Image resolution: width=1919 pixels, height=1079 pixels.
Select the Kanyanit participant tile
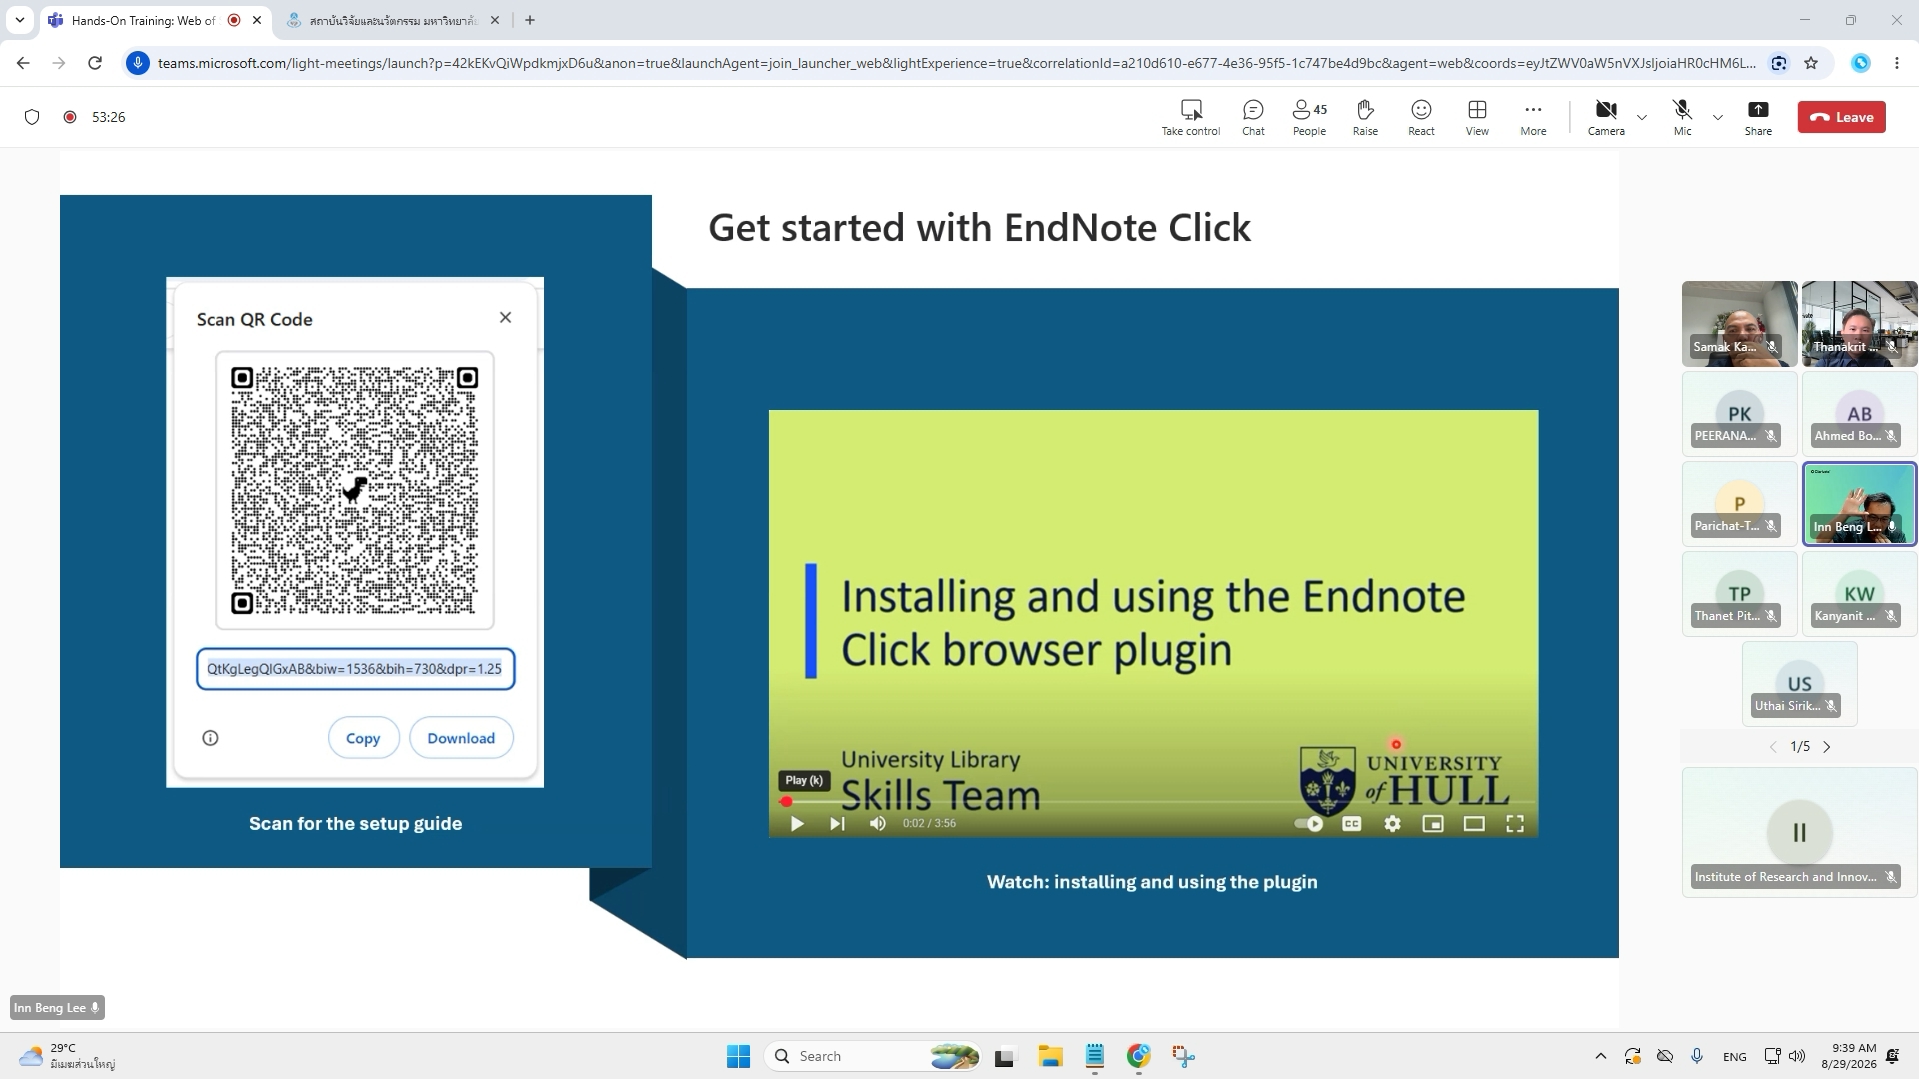click(x=1860, y=594)
